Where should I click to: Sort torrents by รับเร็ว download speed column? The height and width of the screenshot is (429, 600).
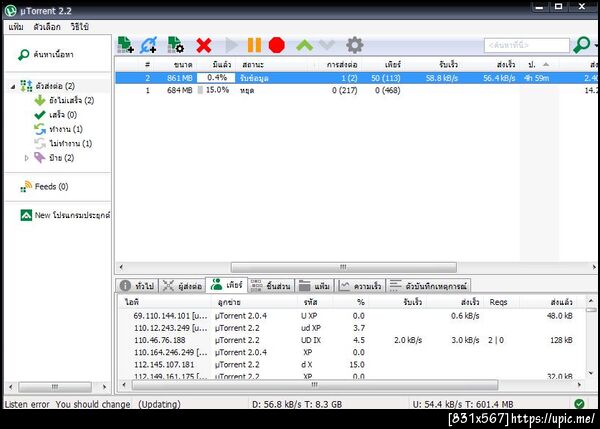[x=433, y=65]
